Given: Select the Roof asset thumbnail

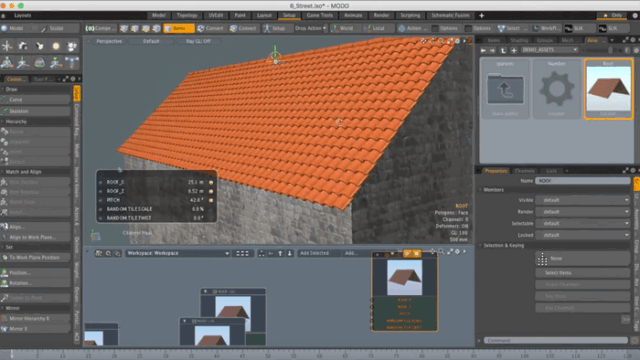Looking at the screenshot, I should 608,89.
